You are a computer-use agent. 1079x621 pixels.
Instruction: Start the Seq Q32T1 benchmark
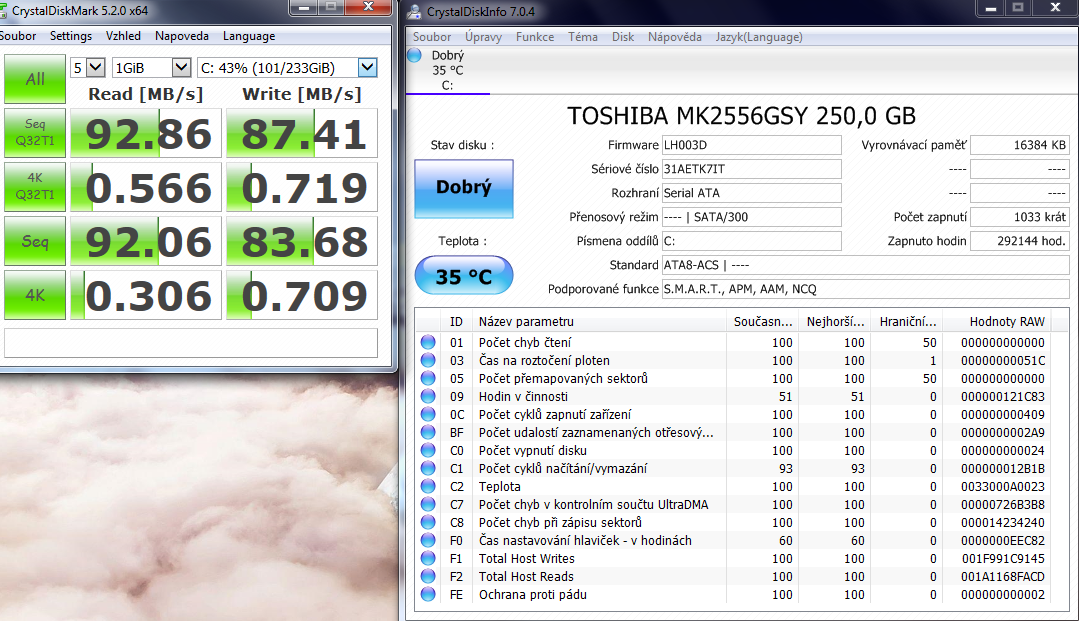click(35, 133)
